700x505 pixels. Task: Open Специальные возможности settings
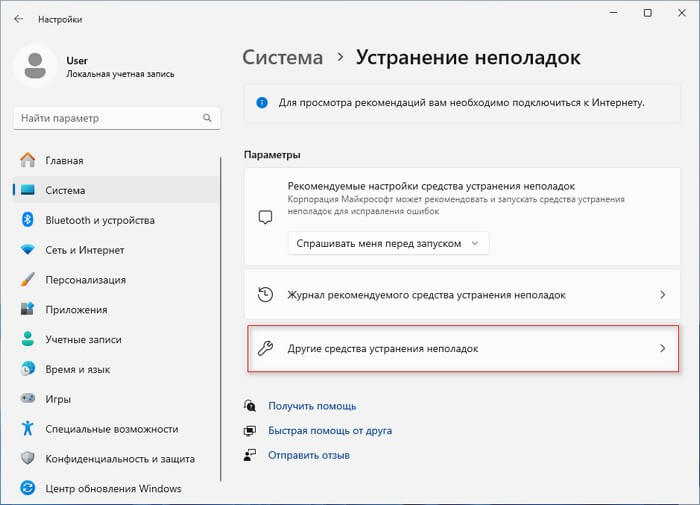point(116,429)
